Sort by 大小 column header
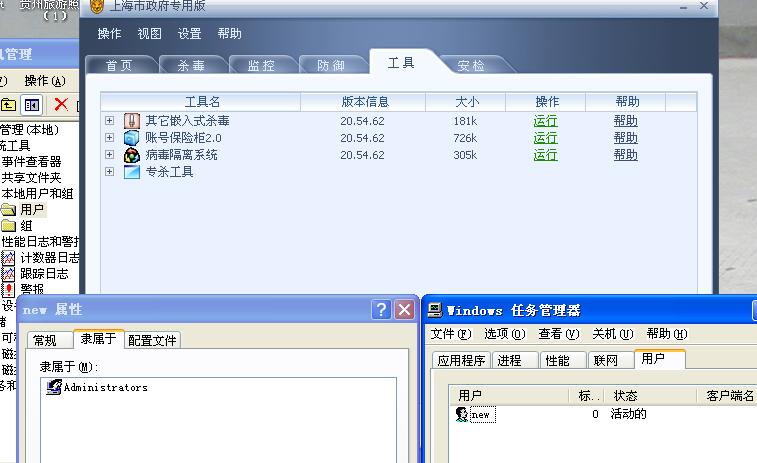This screenshot has width=757, height=463. (x=466, y=102)
